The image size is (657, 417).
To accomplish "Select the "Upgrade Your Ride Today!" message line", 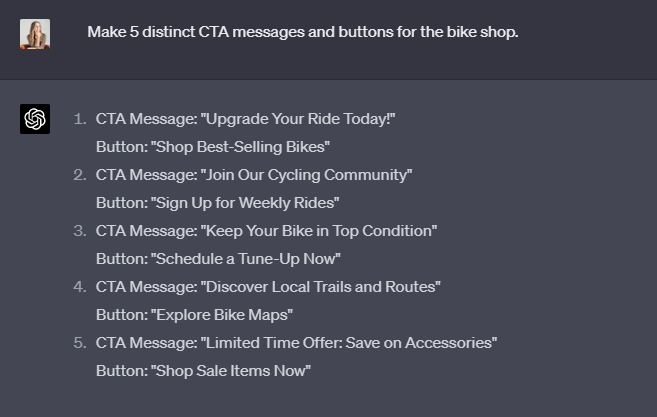I will (246, 119).
